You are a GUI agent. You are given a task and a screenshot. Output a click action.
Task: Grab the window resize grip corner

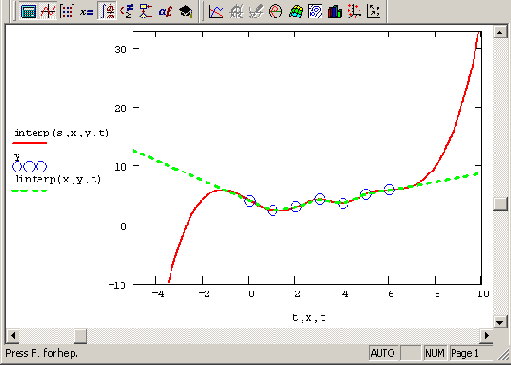(x=504, y=356)
